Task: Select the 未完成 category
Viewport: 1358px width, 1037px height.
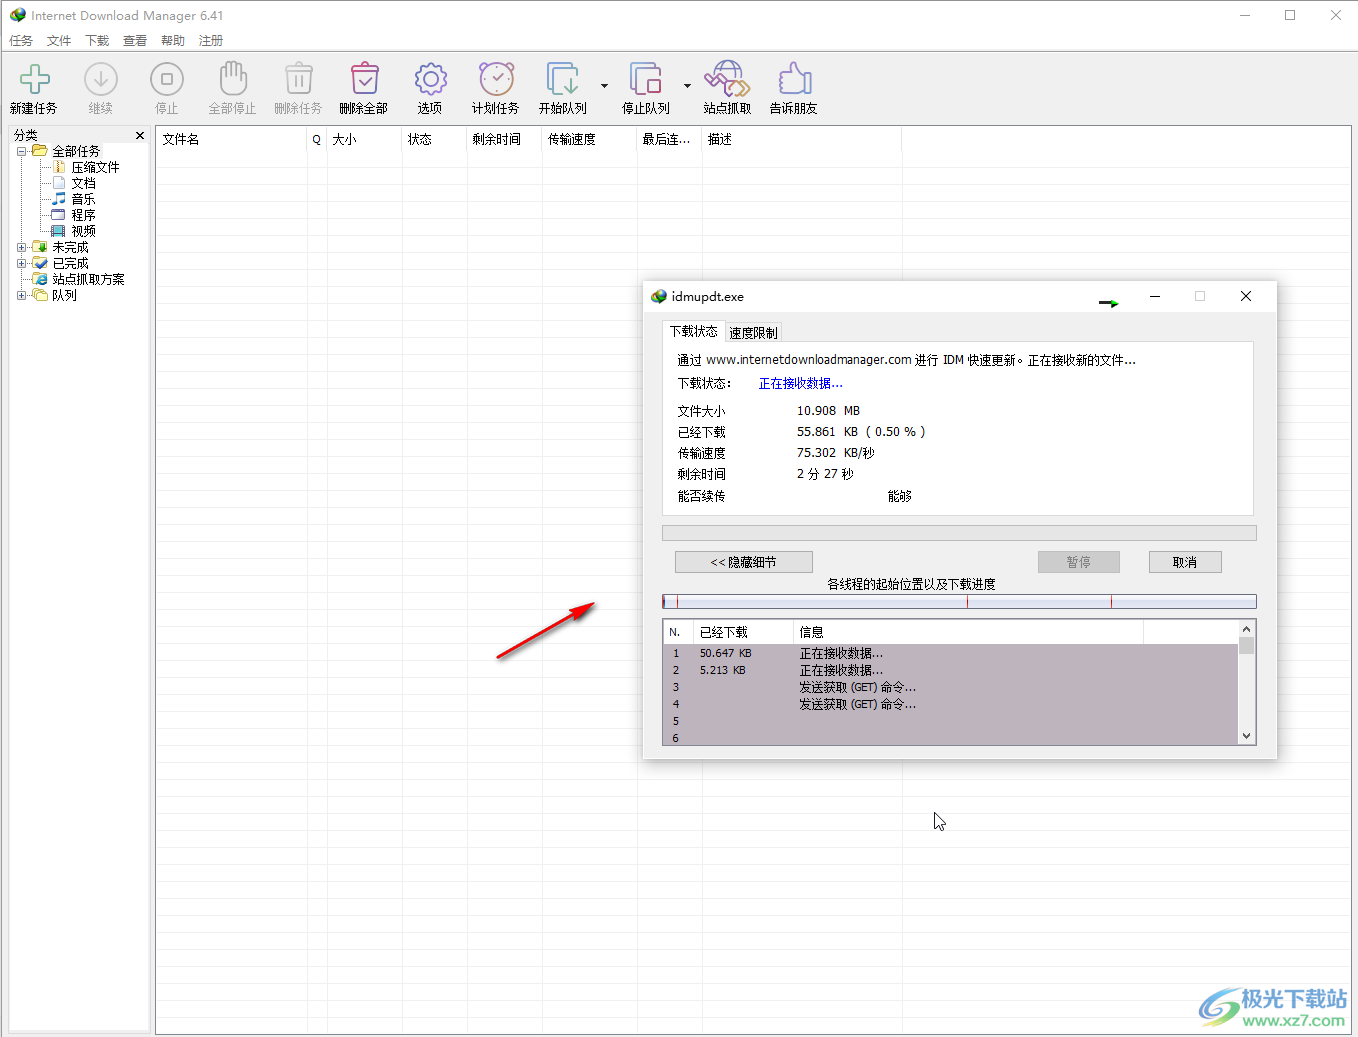Action: click(x=70, y=247)
